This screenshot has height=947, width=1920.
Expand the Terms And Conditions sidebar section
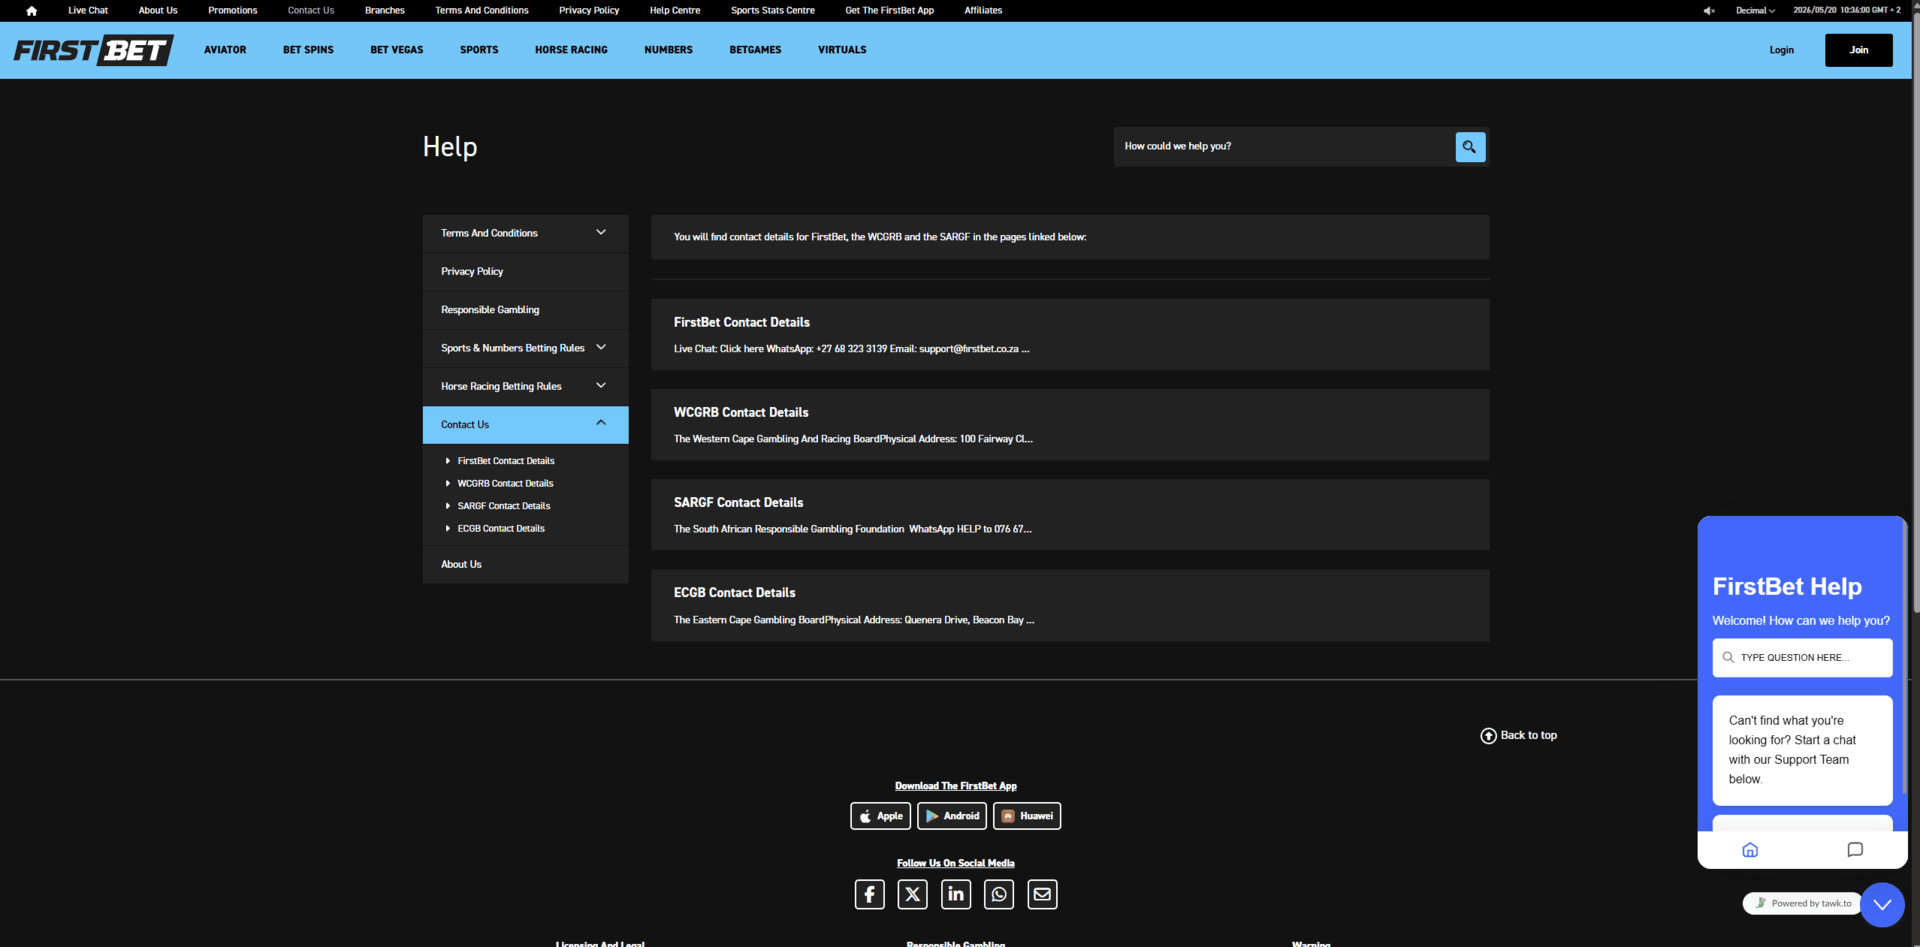[x=526, y=233]
